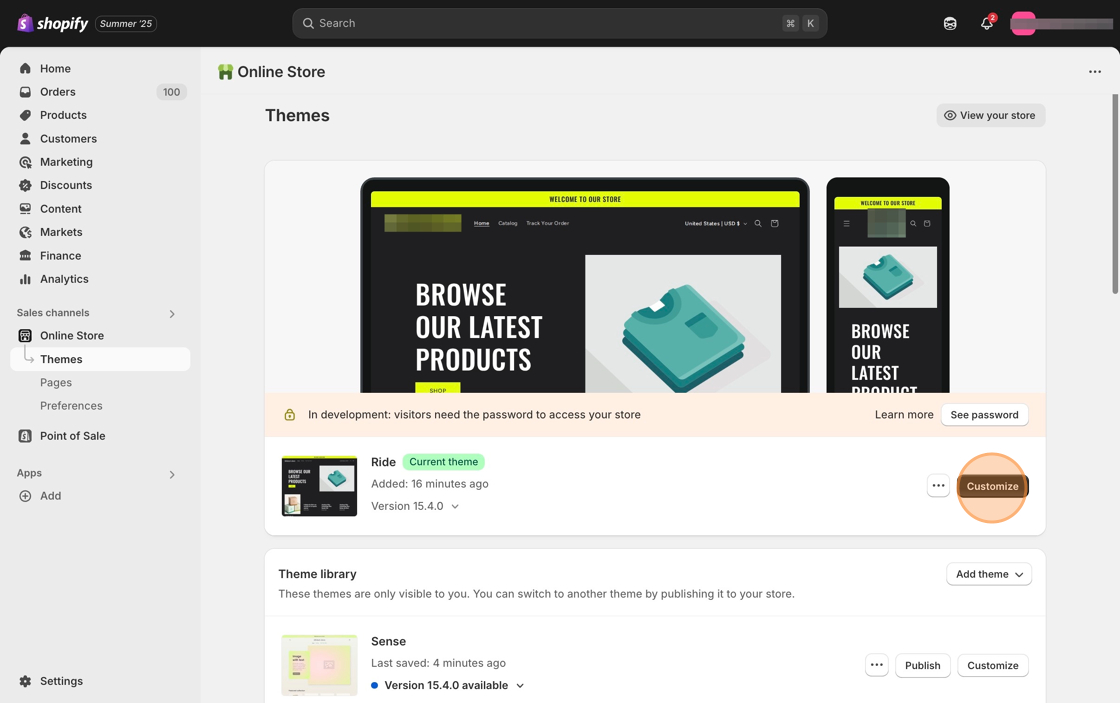Go to Orders in the sidebar

click(58, 92)
